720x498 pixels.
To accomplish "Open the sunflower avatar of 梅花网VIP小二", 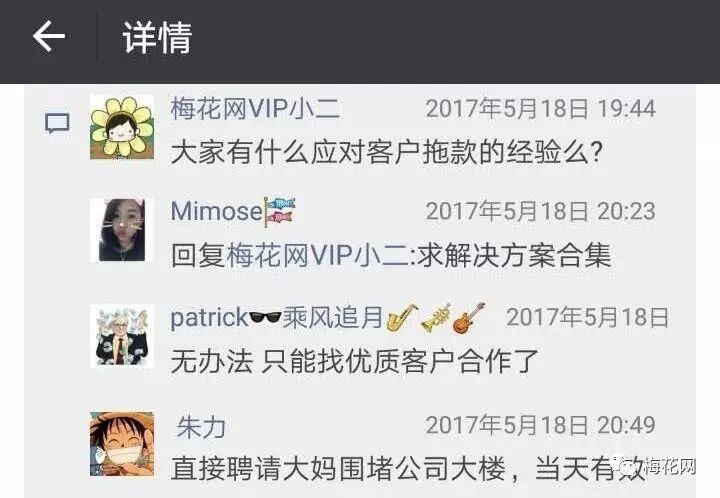I will click(x=122, y=127).
